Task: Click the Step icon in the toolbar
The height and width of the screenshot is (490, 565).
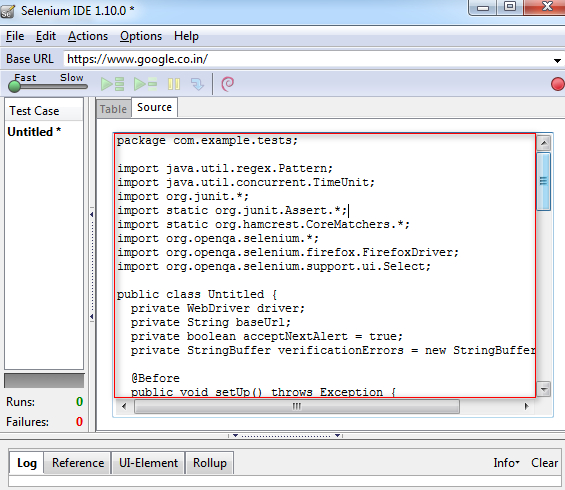Action: (197, 84)
